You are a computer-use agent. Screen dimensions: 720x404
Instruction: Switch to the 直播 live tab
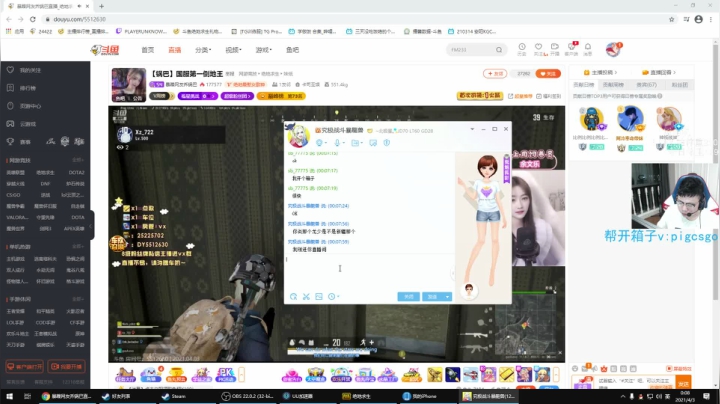pyautogui.click(x=174, y=50)
